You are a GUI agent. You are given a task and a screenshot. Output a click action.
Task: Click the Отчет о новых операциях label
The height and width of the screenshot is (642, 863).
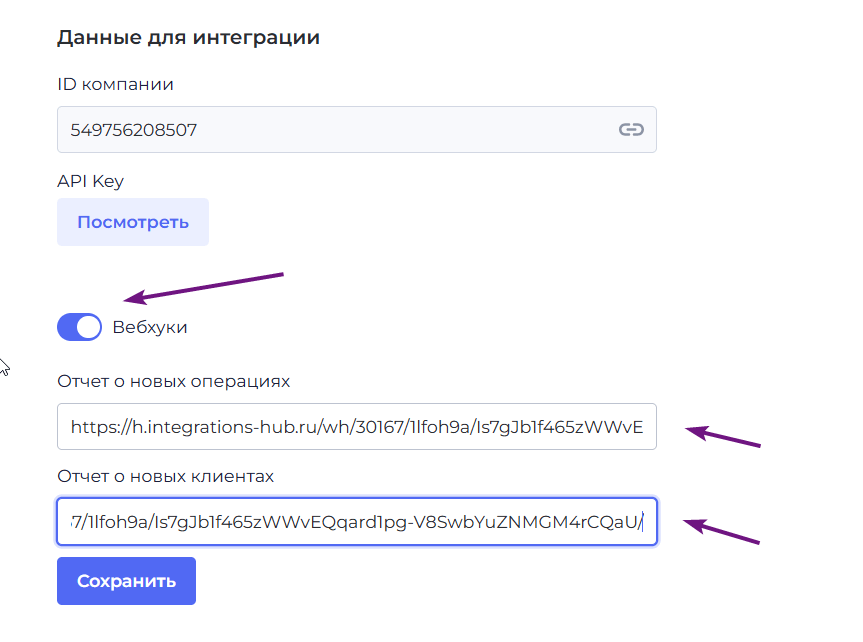pyautogui.click(x=173, y=381)
